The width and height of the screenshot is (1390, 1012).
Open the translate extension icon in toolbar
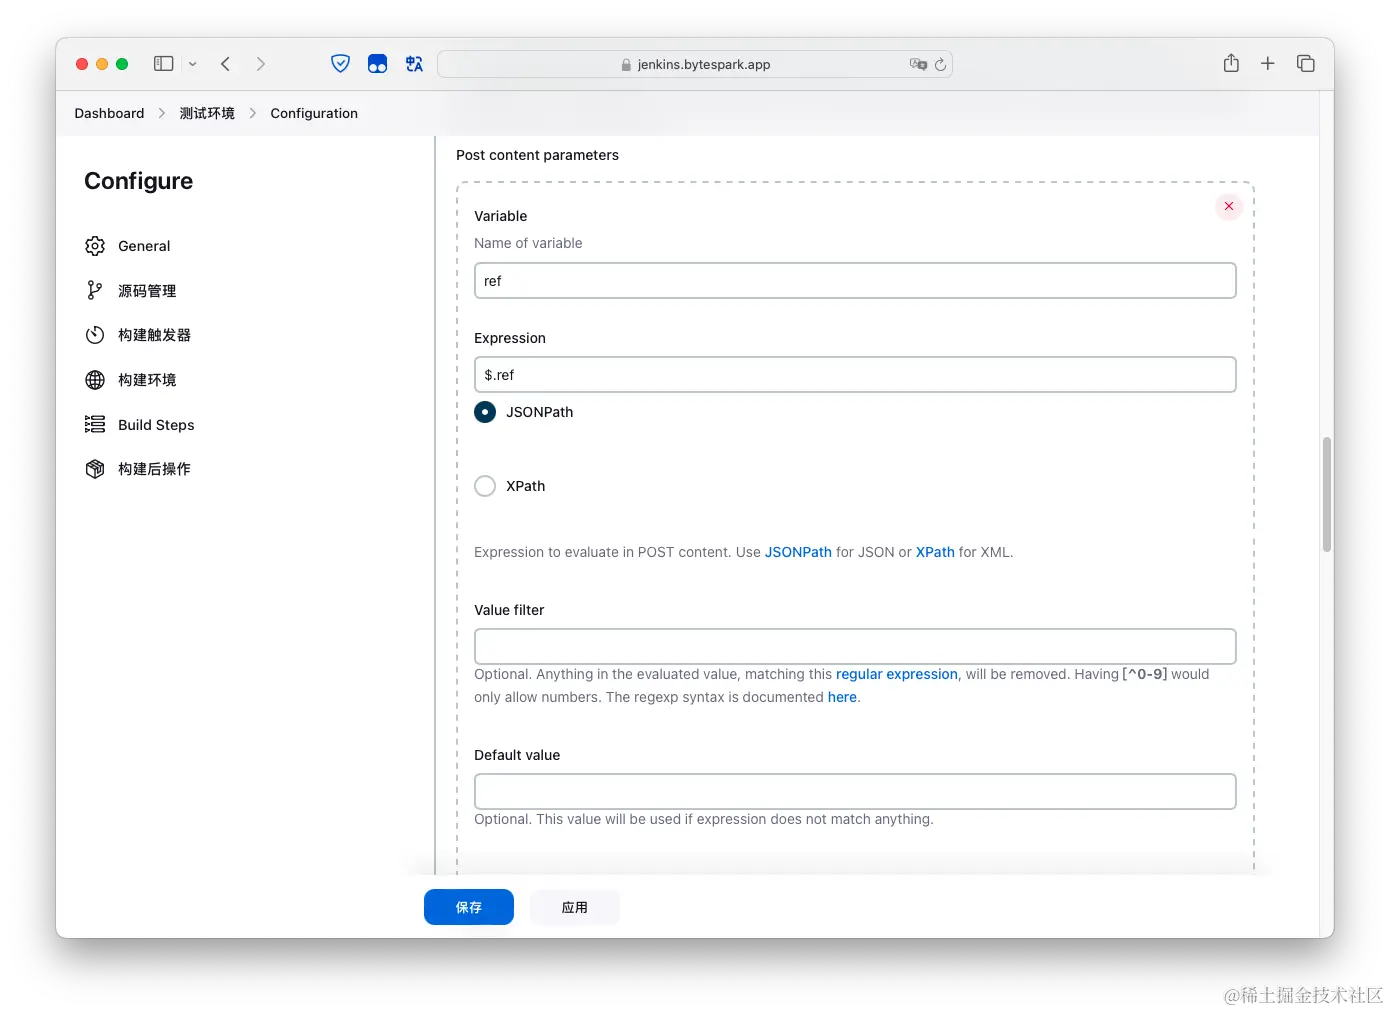(x=414, y=64)
